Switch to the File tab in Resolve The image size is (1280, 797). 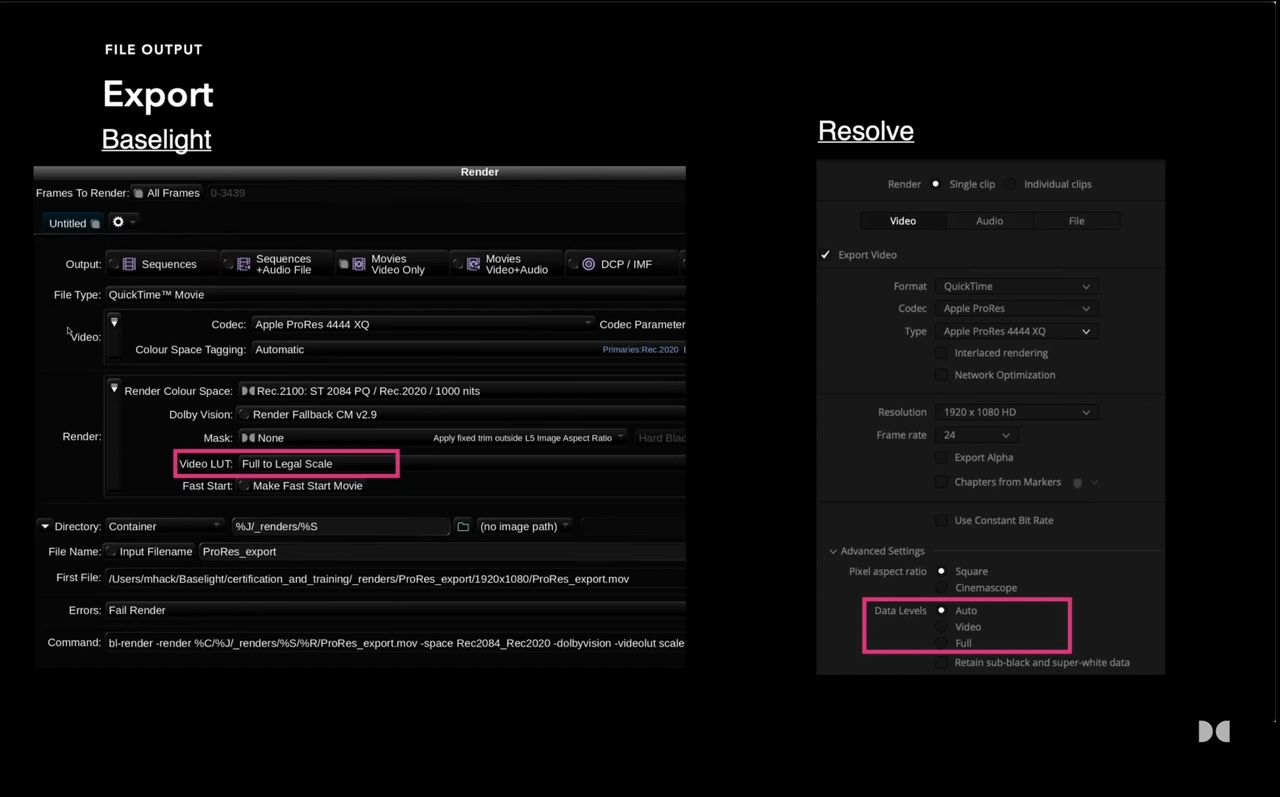pyautogui.click(x=1076, y=221)
